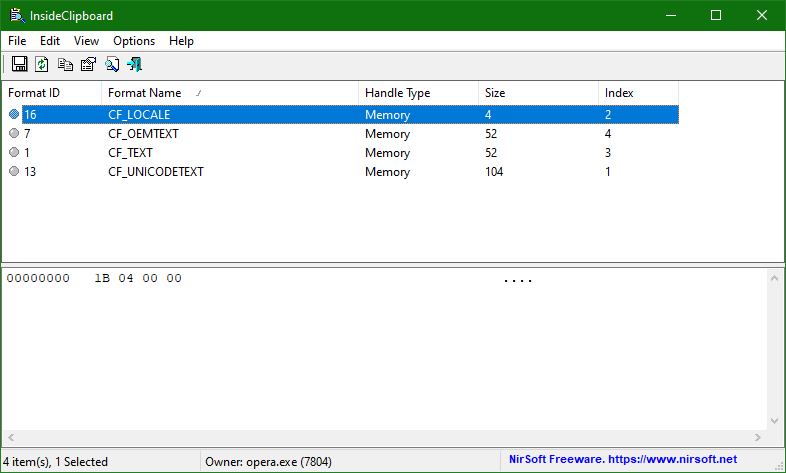Click the hex pane scroll left arrow
This screenshot has height=473, width=786.
(x=11, y=437)
